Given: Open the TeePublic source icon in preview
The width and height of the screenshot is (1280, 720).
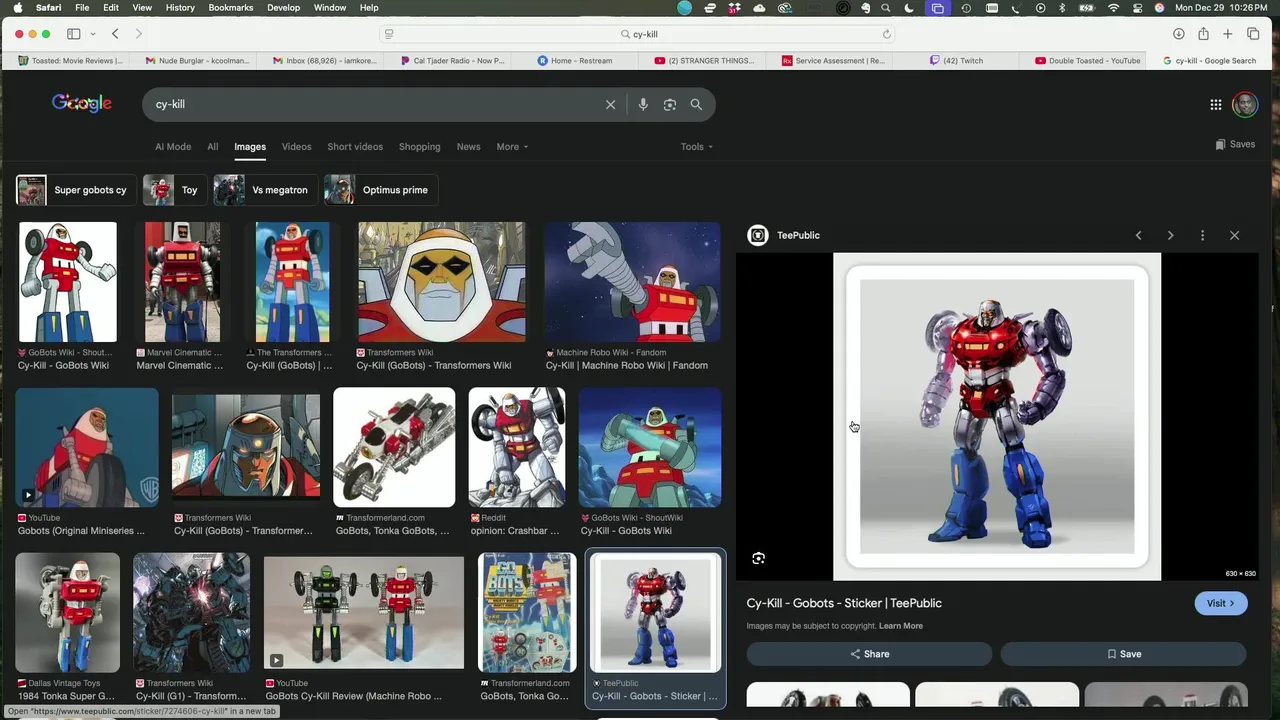Looking at the screenshot, I should [758, 235].
